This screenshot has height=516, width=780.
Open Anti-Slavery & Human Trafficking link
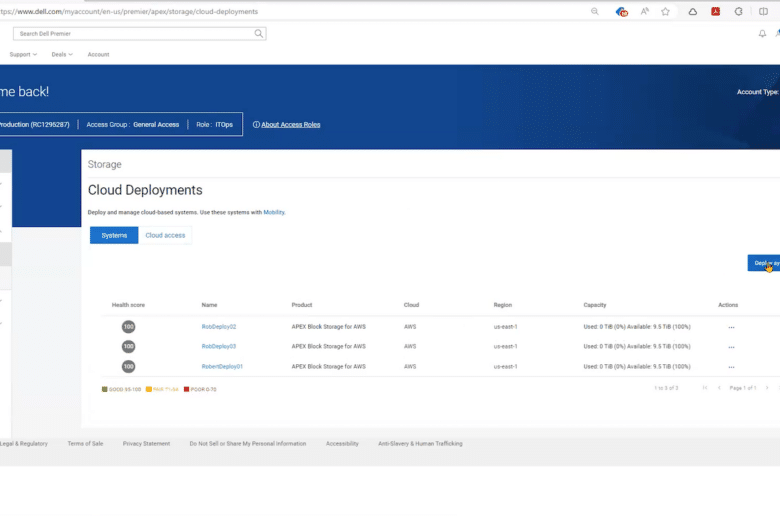[420, 443]
